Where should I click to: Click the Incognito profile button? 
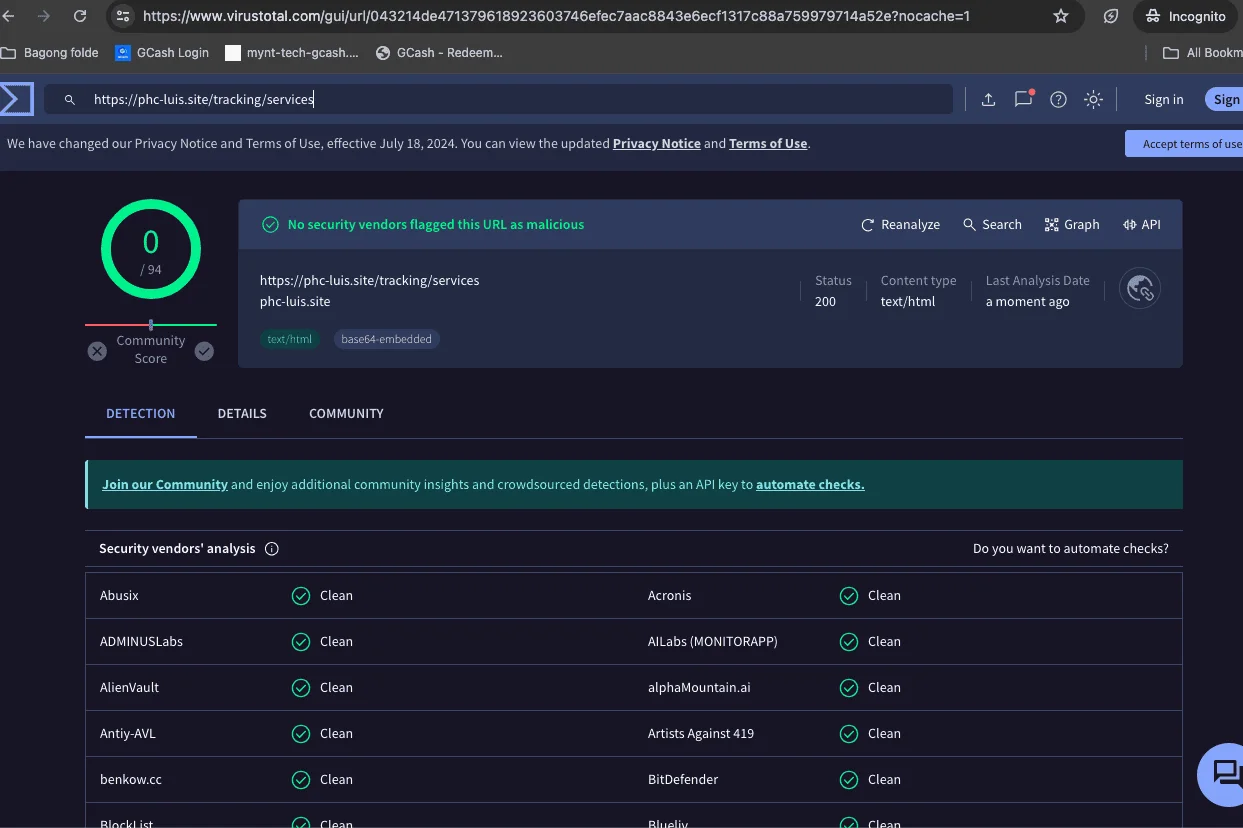(x=1184, y=16)
